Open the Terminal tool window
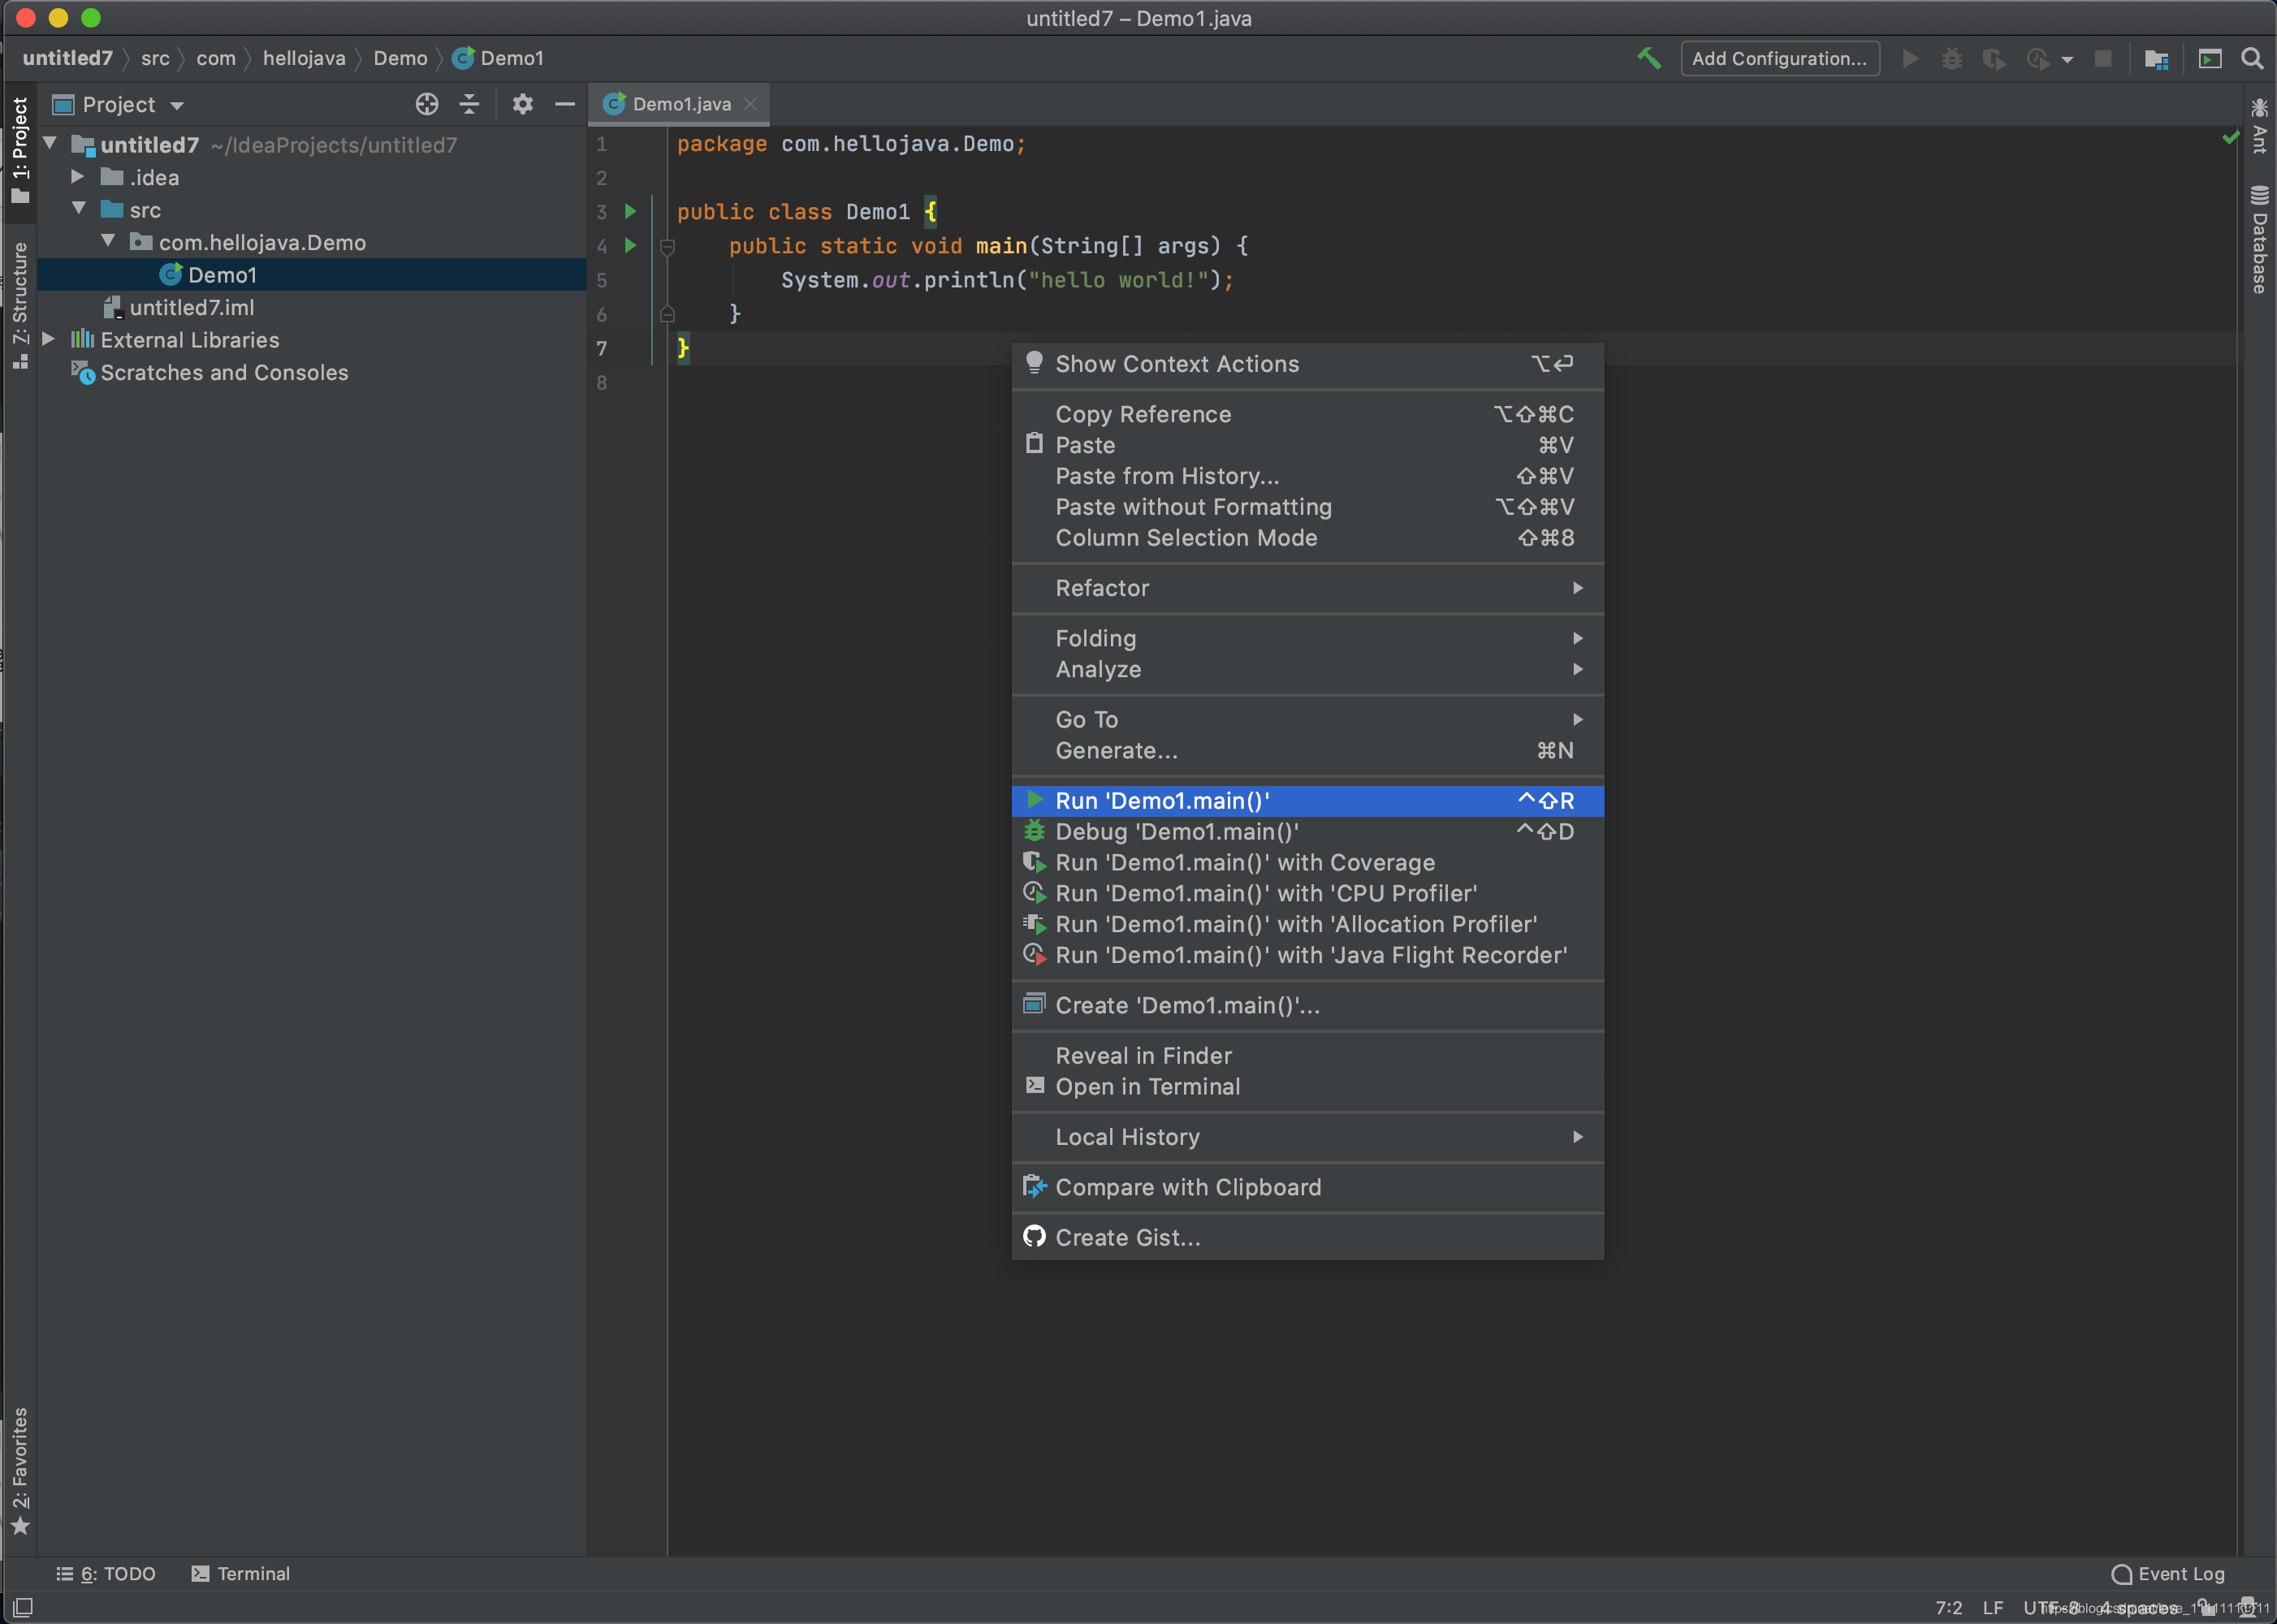2277x1624 pixels. pos(240,1574)
